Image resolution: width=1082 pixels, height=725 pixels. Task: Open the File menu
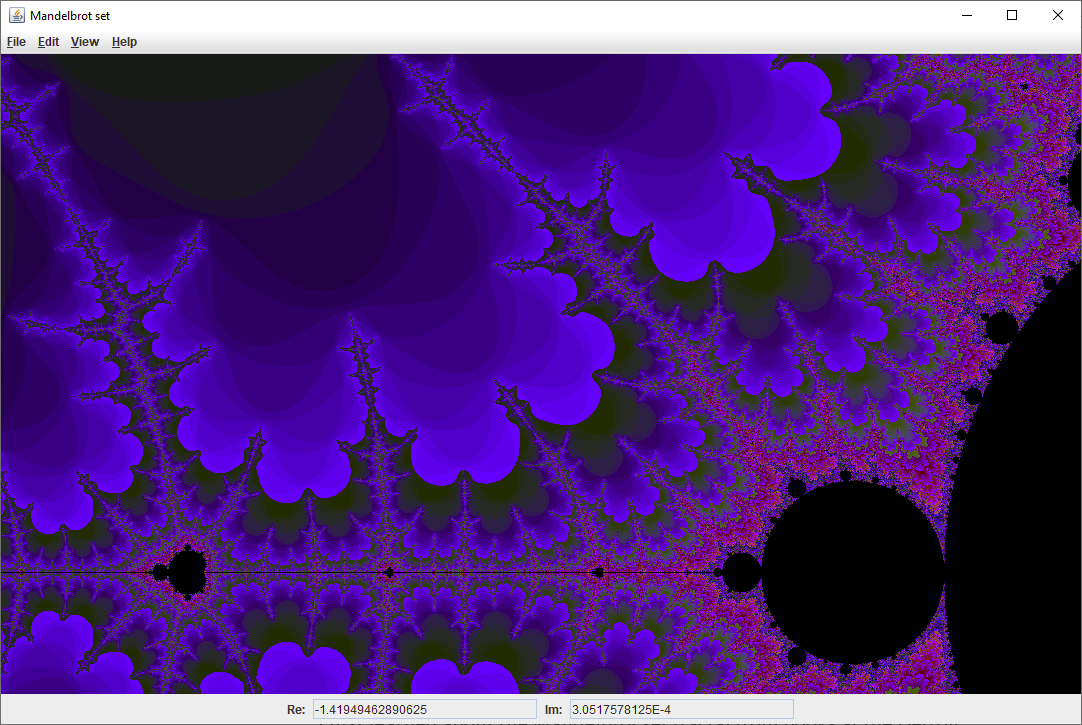point(16,41)
